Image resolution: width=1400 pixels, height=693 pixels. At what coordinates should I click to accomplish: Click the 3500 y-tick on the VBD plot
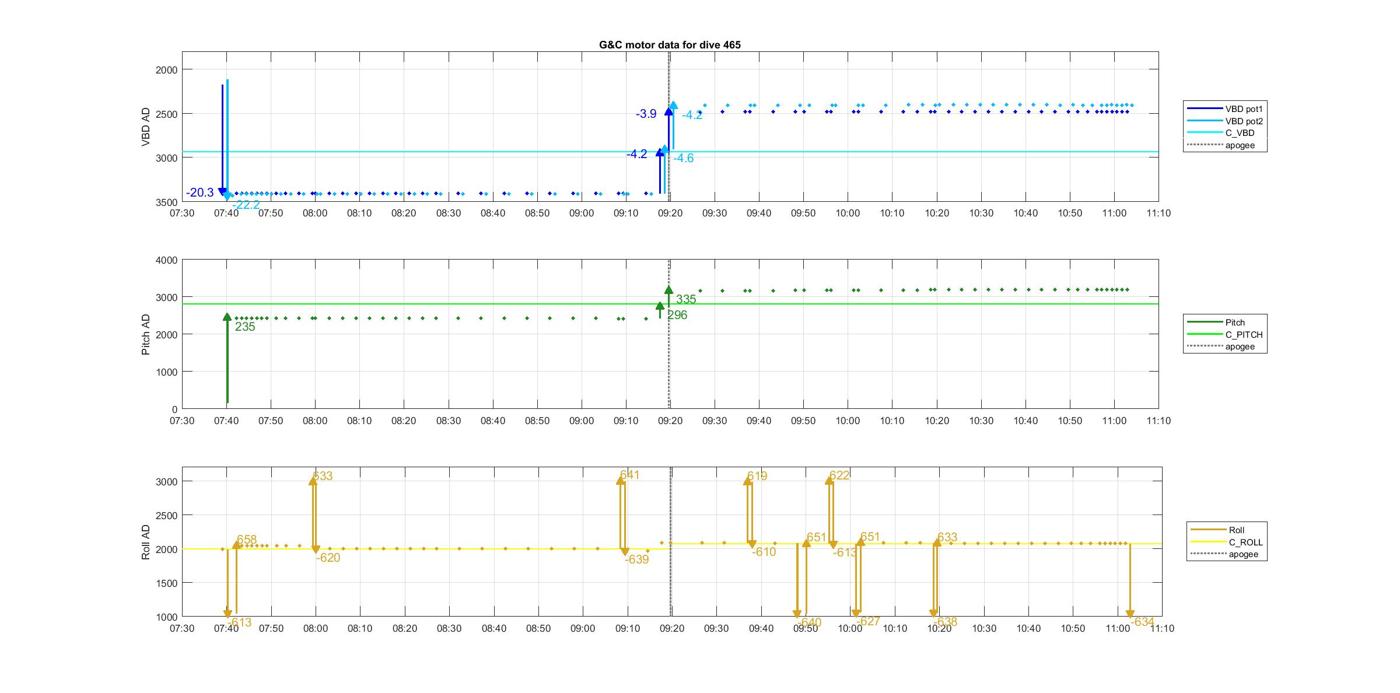[166, 202]
